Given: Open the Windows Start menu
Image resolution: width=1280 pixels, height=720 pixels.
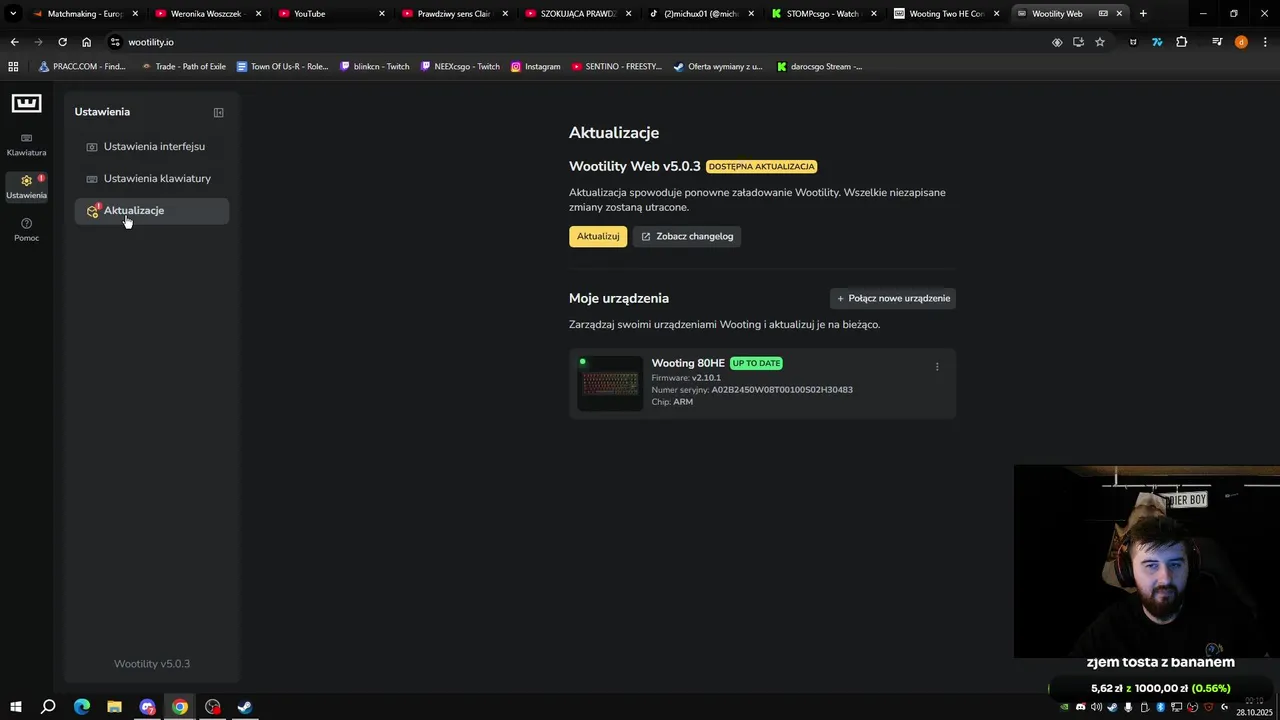Looking at the screenshot, I should 15,707.
